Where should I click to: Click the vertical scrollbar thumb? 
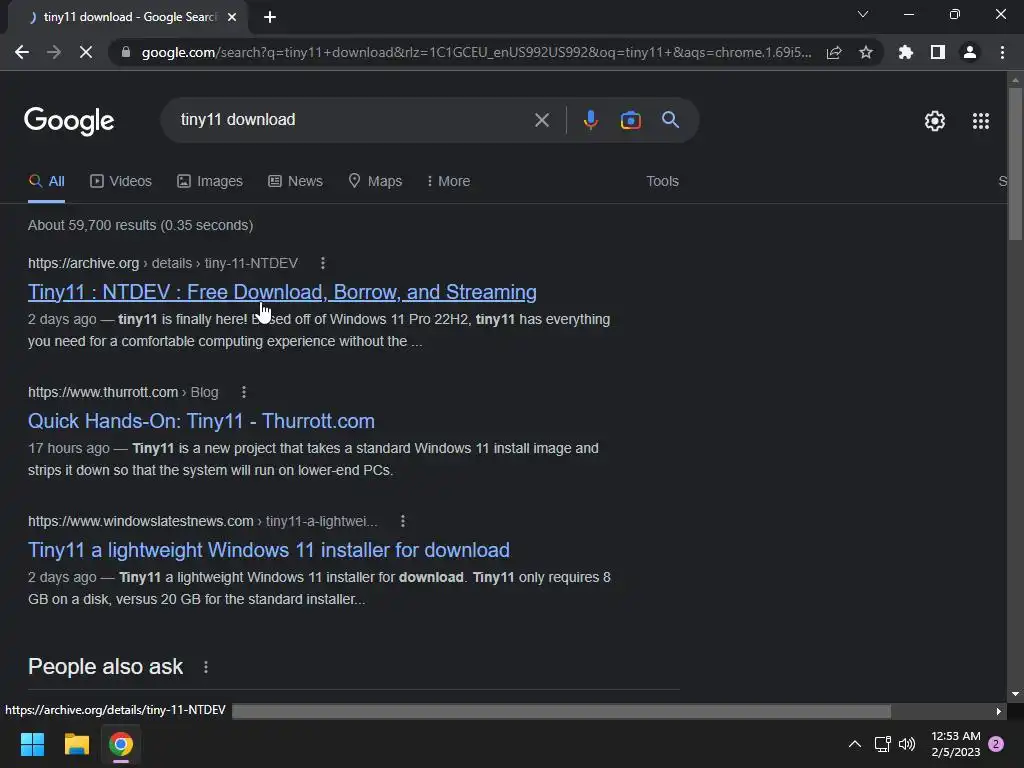point(1015,163)
